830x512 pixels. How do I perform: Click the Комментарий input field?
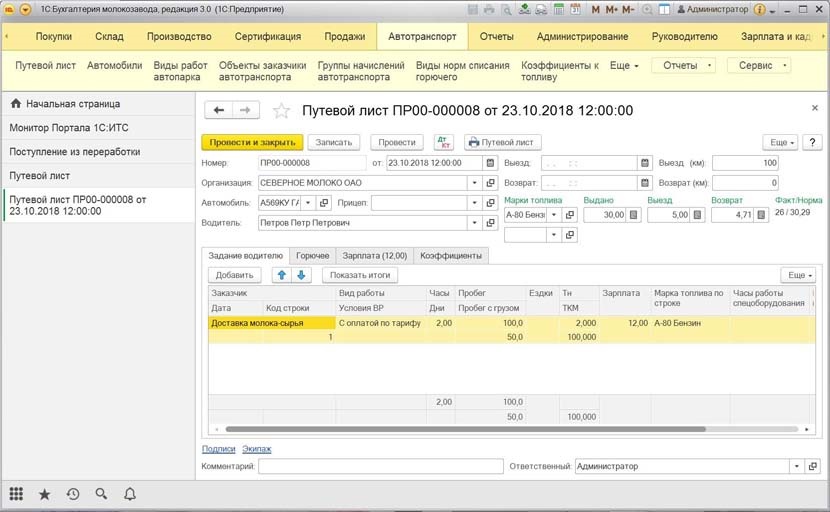click(x=381, y=466)
